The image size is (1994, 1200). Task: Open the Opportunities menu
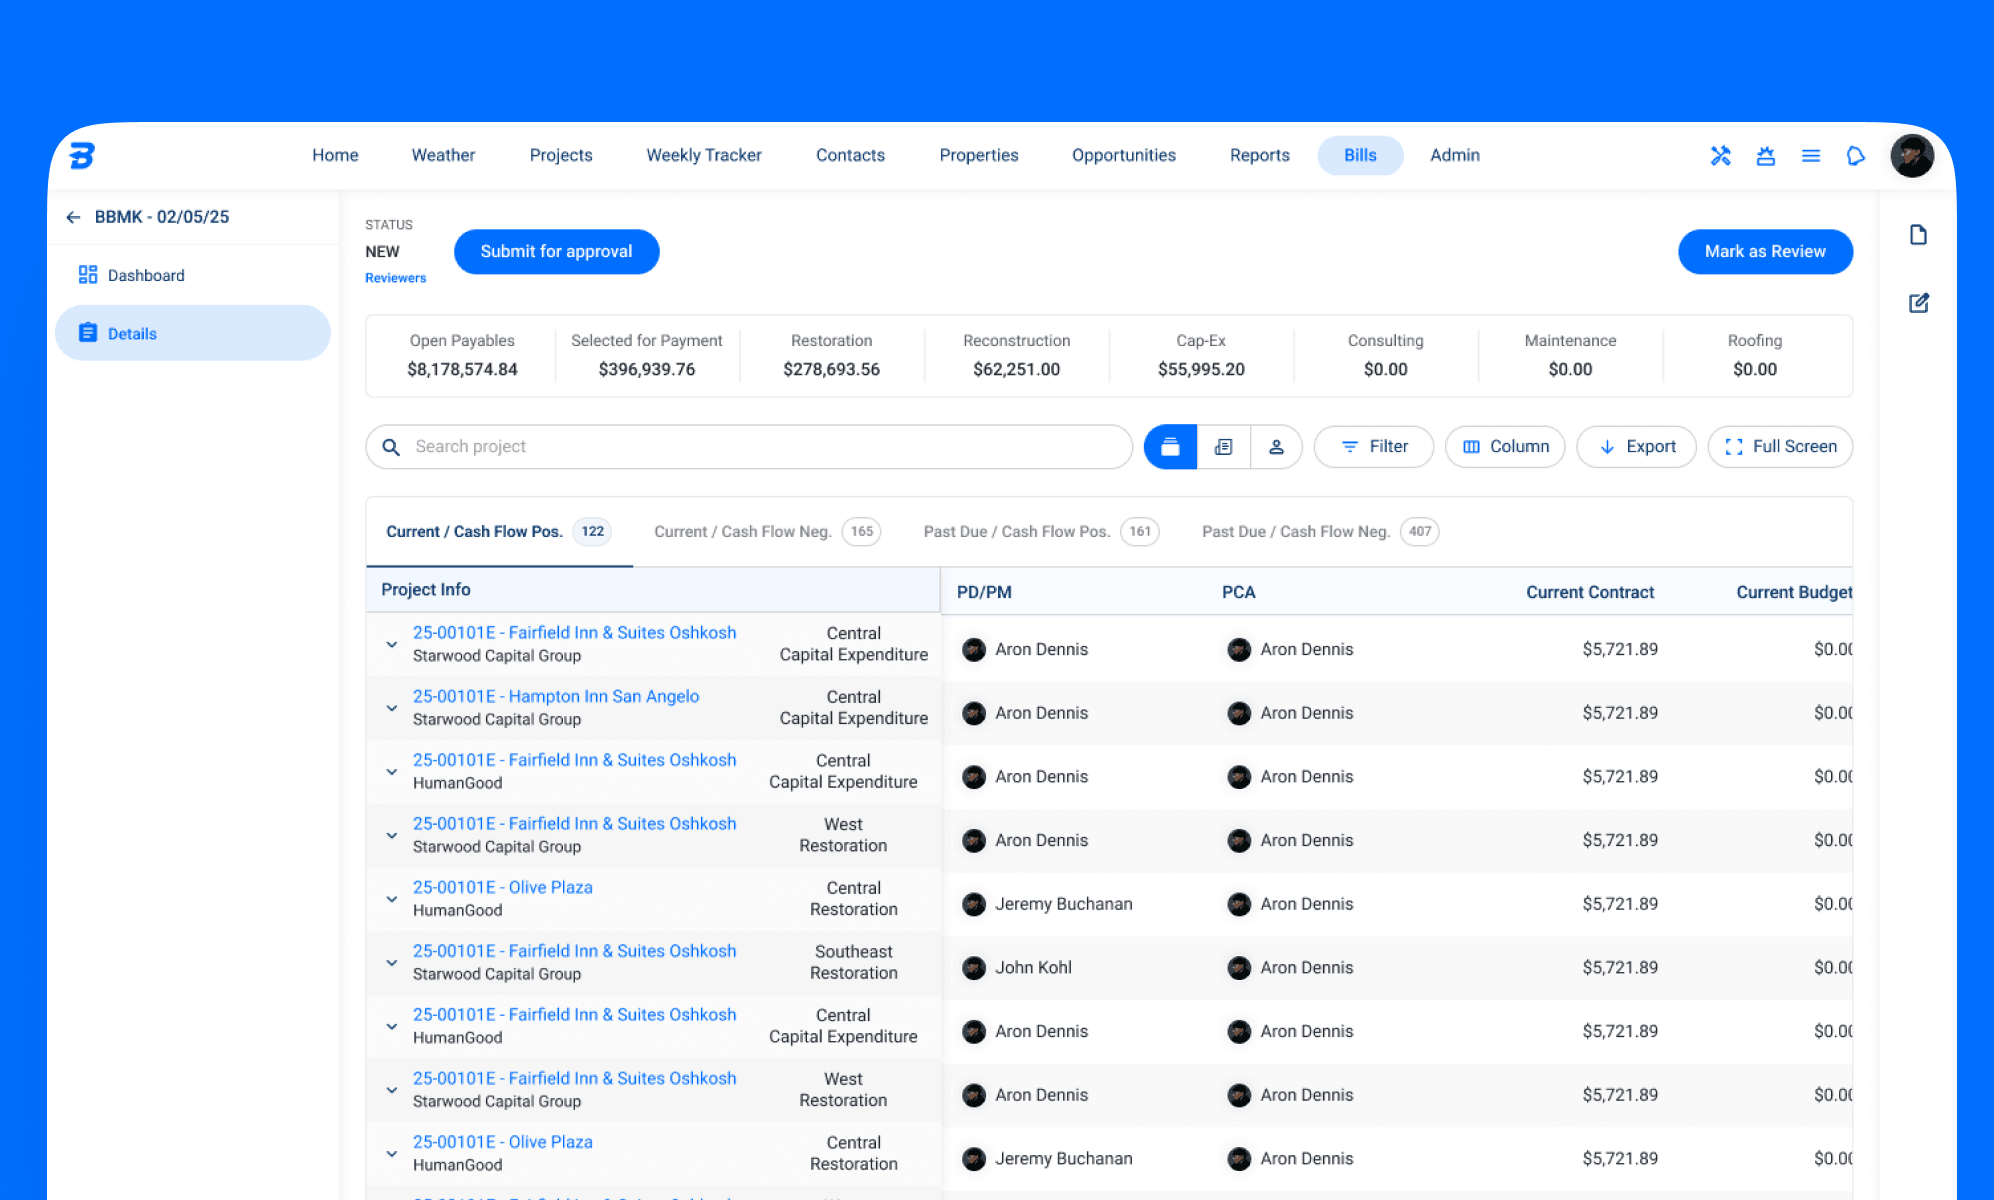[1124, 155]
